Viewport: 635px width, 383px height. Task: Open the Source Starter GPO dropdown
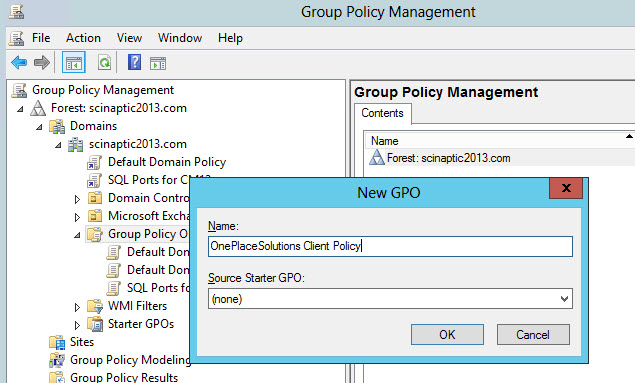point(390,299)
